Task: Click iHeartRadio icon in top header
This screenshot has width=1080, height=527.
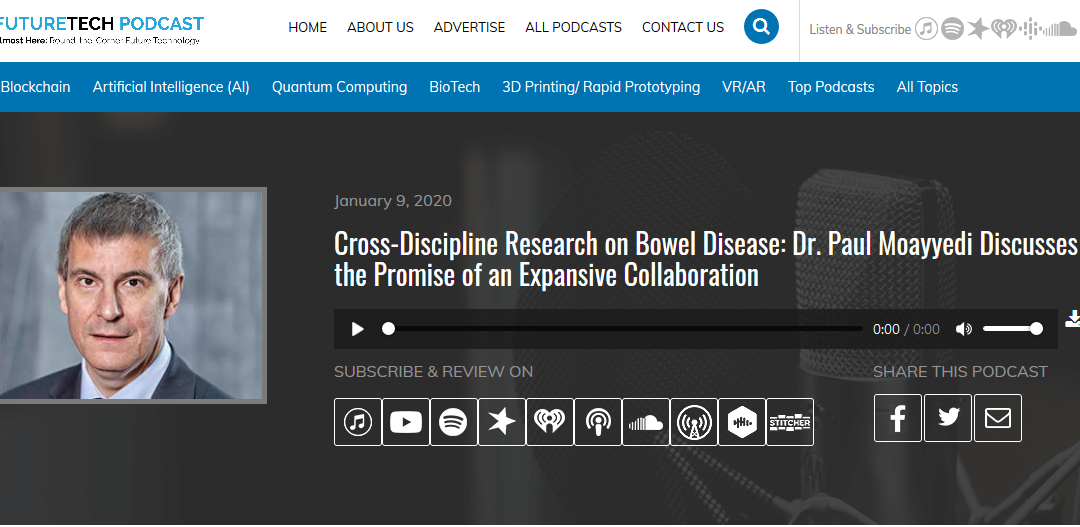Action: click(1003, 29)
